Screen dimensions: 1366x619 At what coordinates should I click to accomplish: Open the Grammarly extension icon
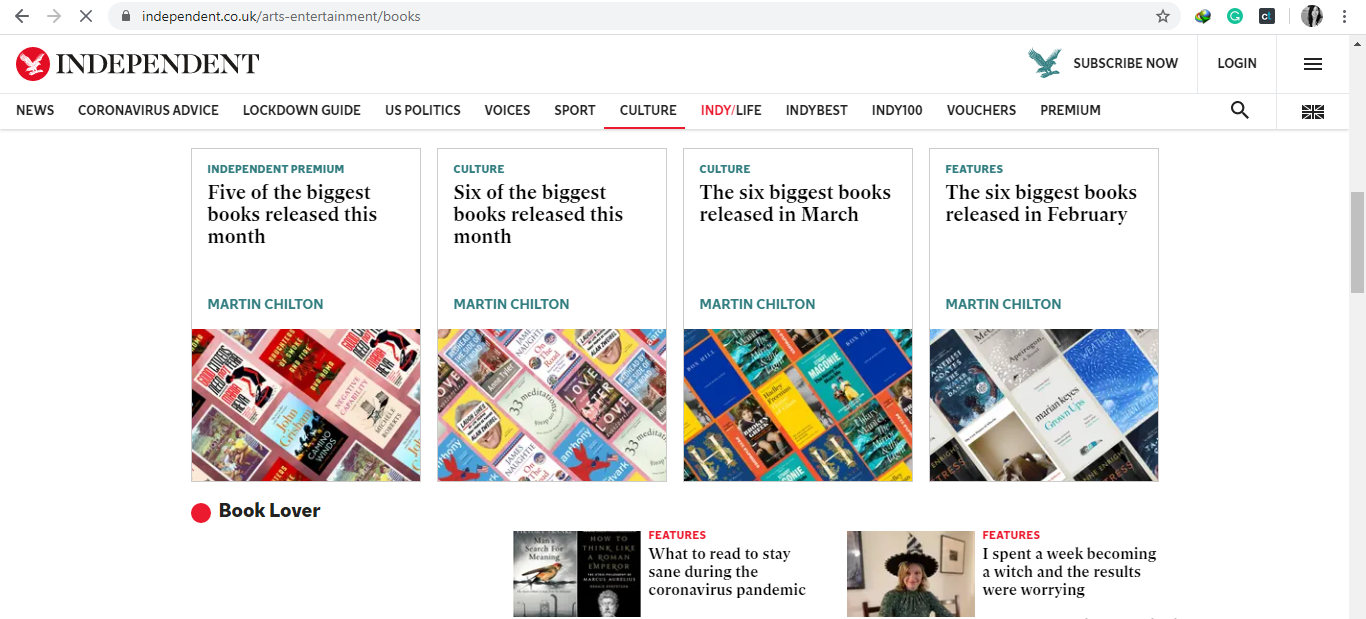(1235, 16)
